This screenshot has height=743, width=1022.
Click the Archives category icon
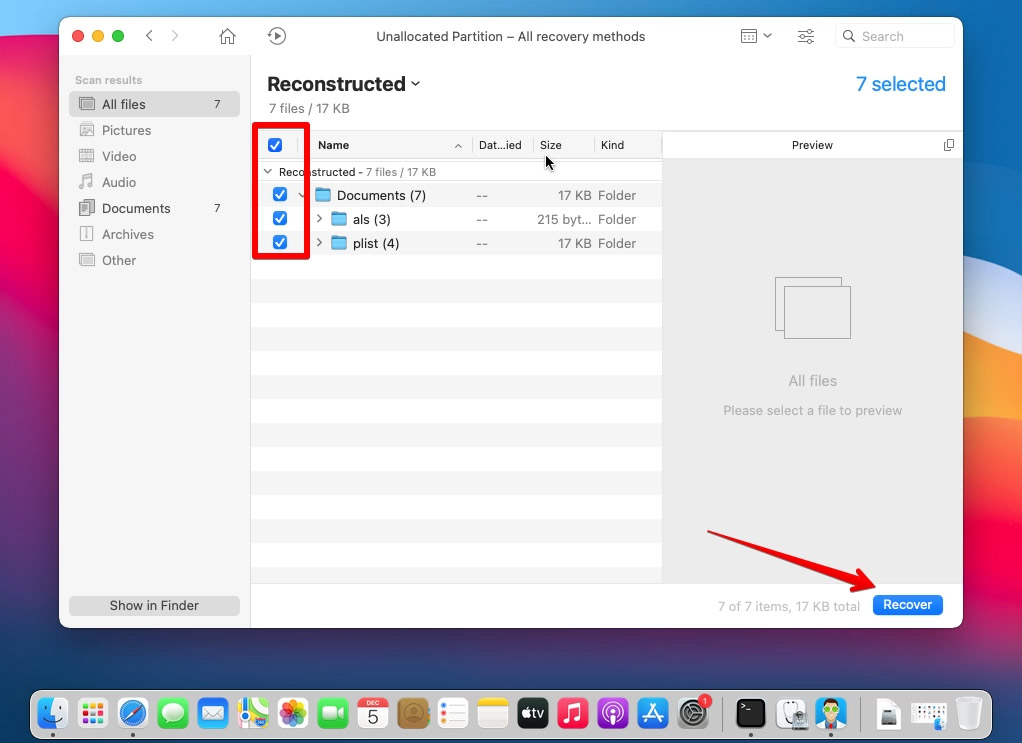(x=86, y=234)
